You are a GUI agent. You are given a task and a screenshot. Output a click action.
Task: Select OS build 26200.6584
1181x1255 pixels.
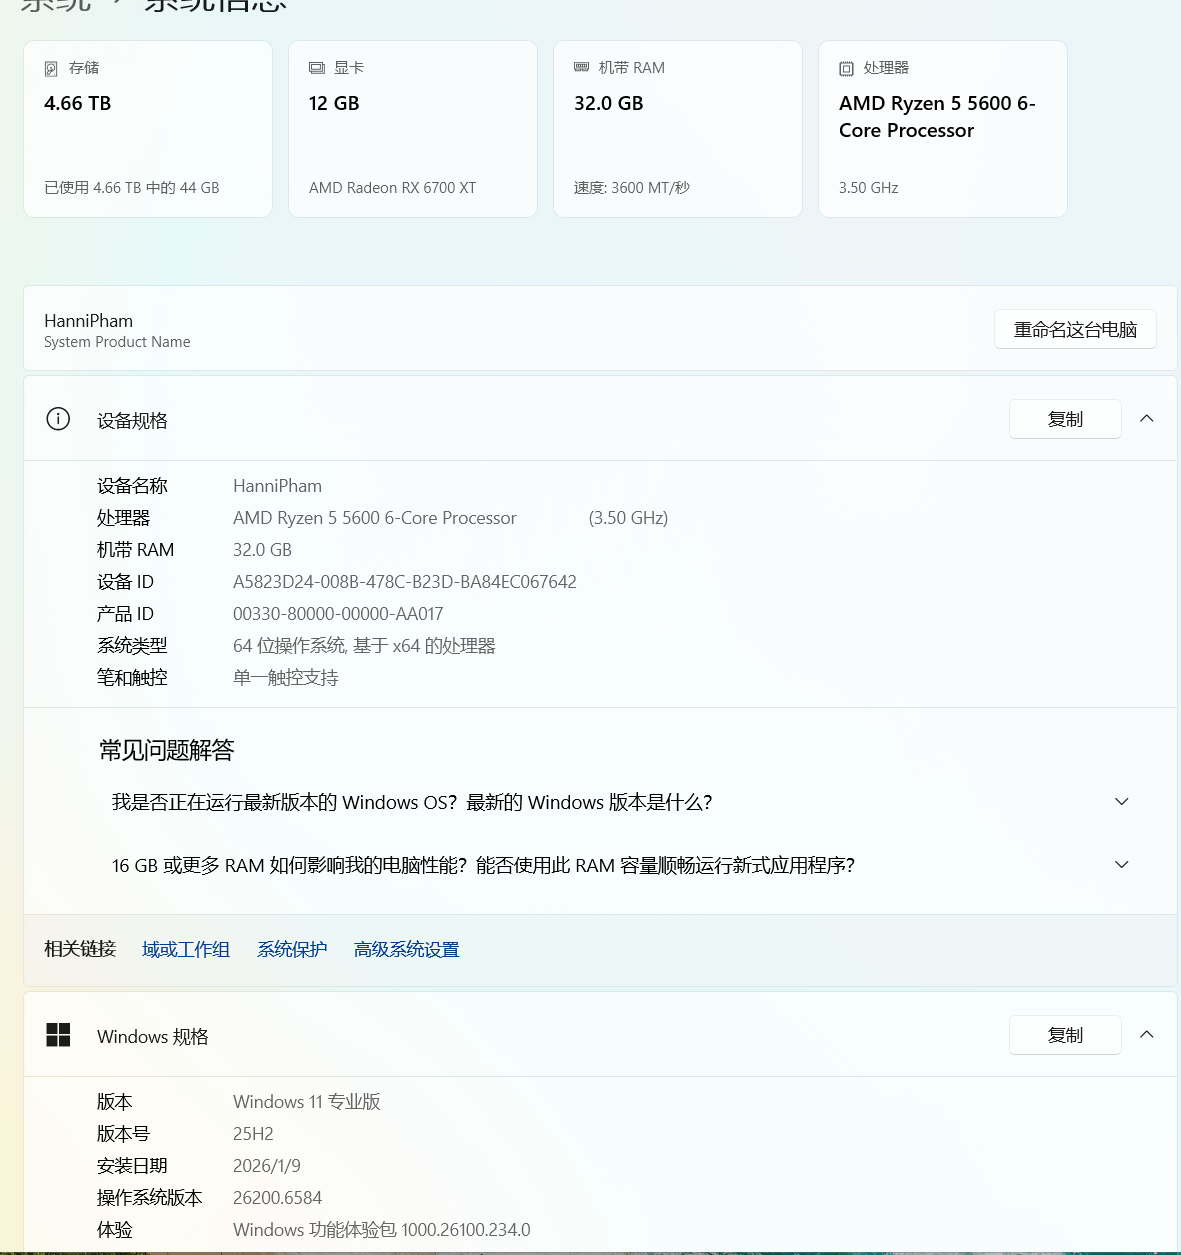point(278,1198)
